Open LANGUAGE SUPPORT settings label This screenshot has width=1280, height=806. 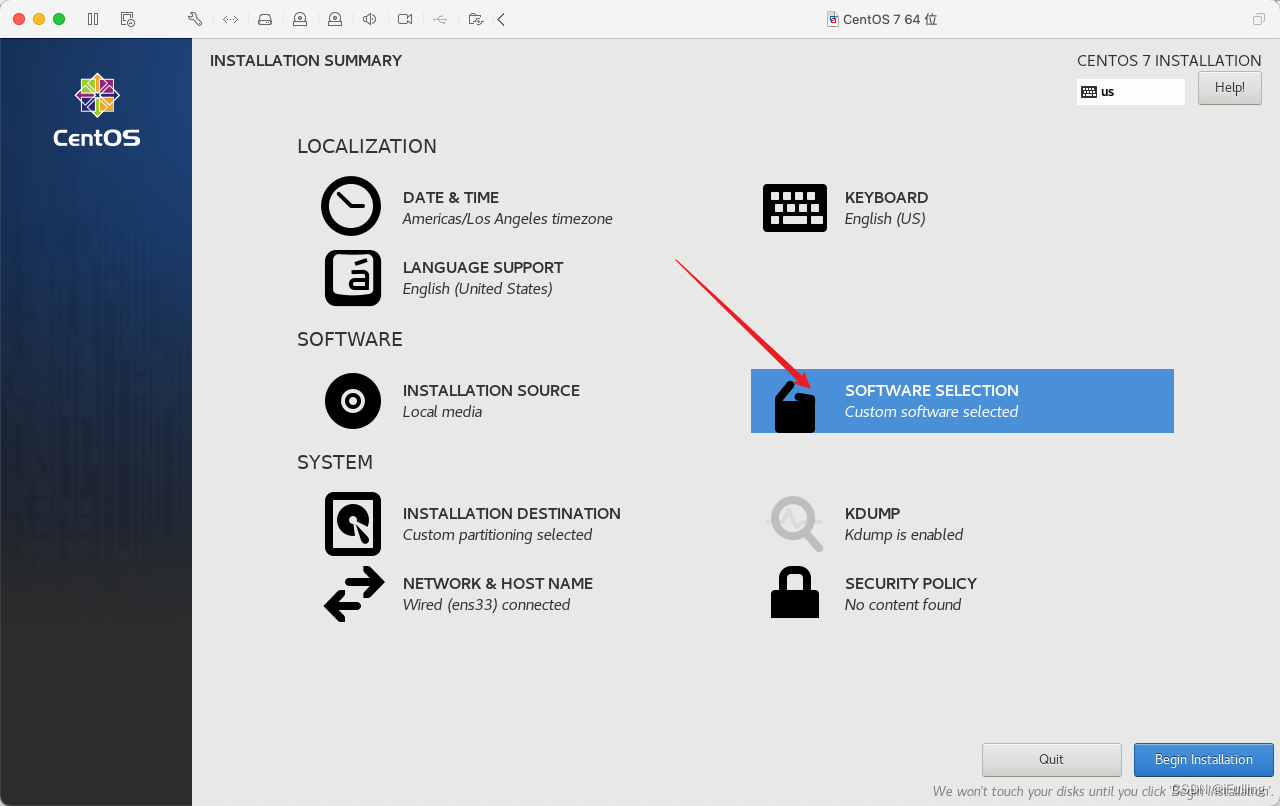pos(483,268)
